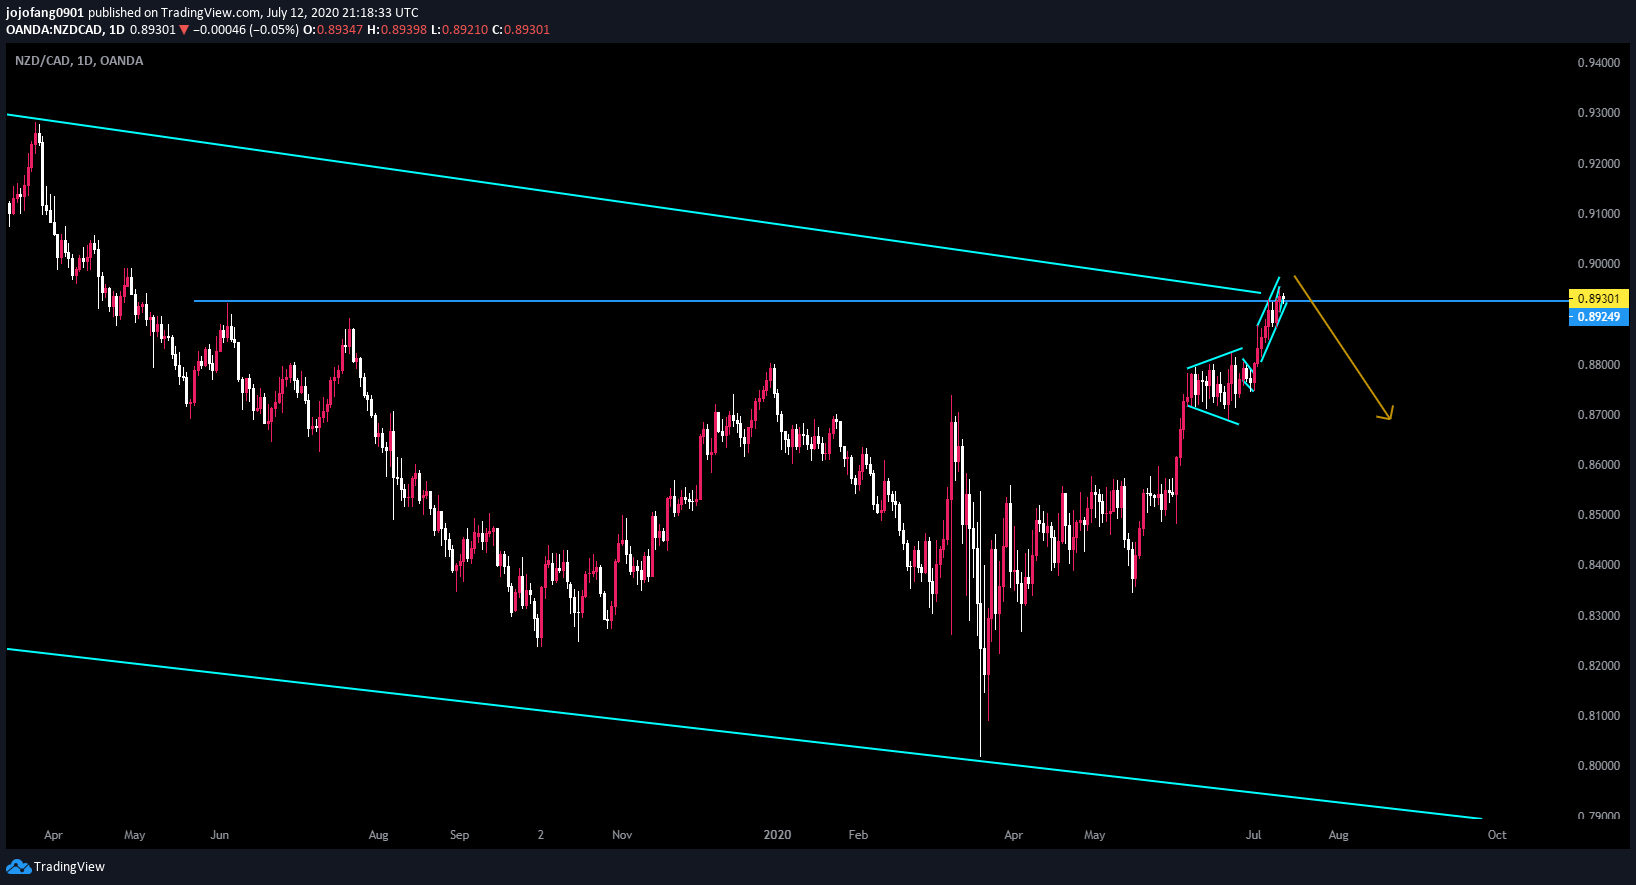Click the 0.82000 price axis label
The image size is (1636, 885).
tap(1598, 666)
